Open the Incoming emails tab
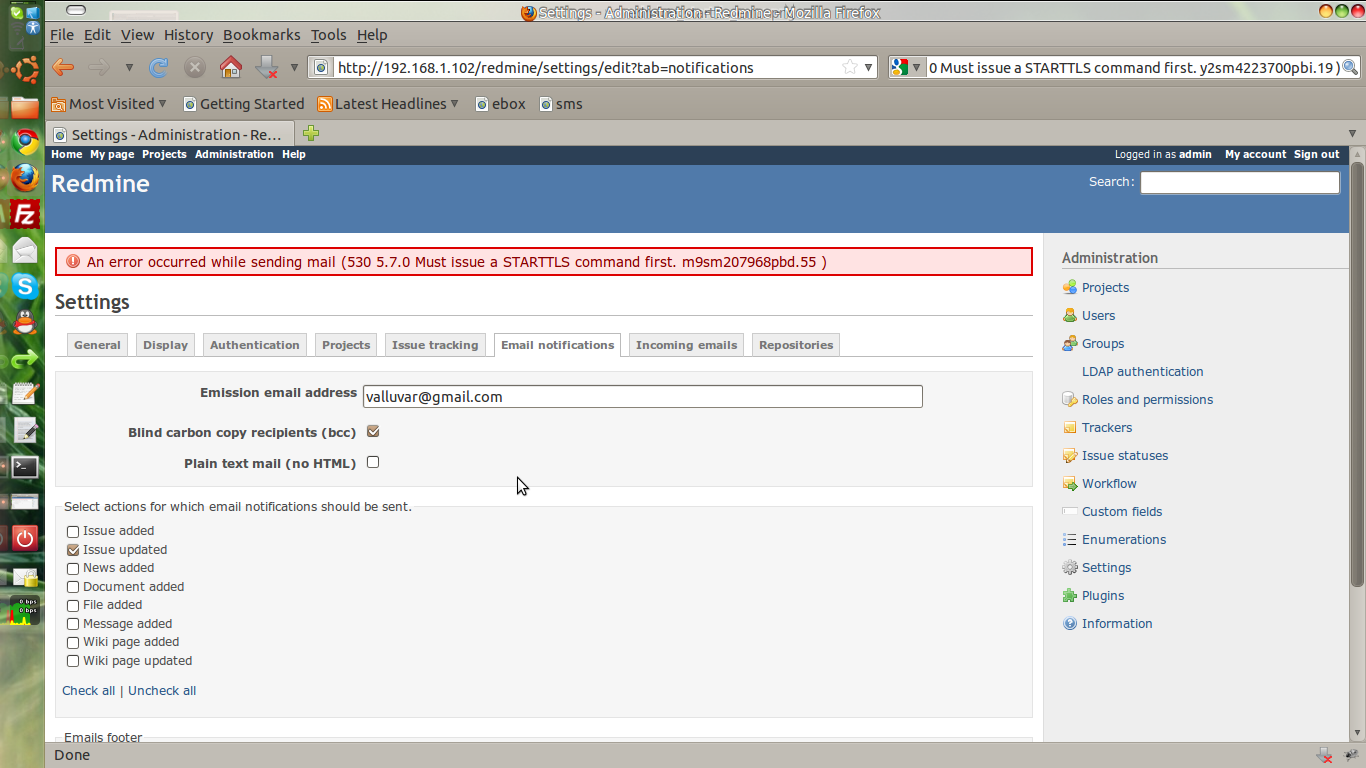This screenshot has width=1366, height=768. [686, 345]
